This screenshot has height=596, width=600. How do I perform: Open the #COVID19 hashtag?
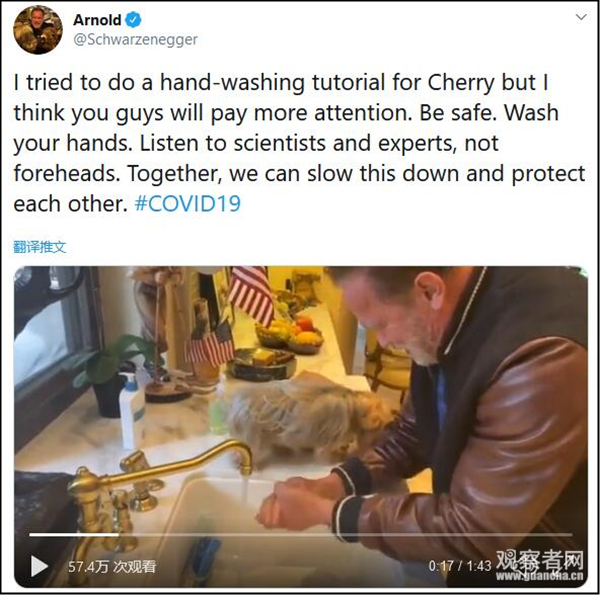click(x=188, y=204)
